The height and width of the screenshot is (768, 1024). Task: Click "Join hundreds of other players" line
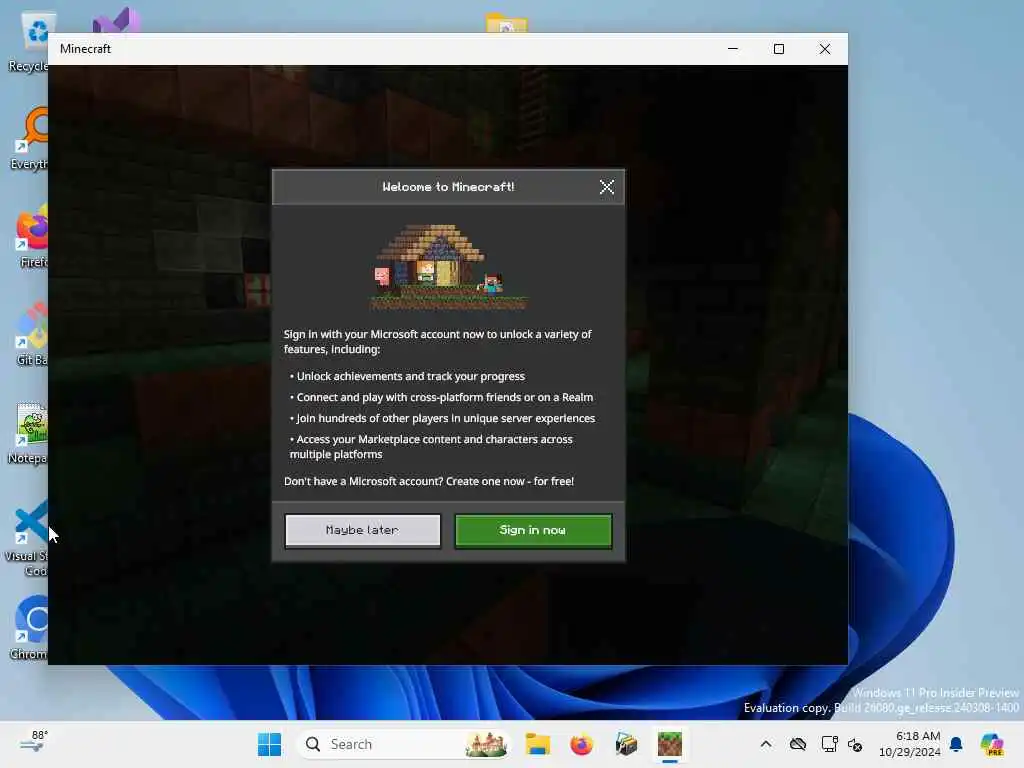click(445, 418)
